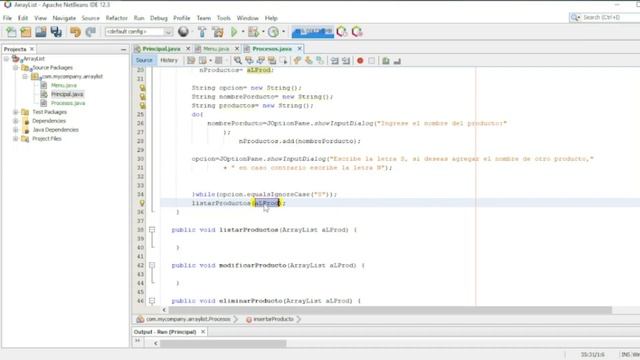
Task: Expand the Java Dependencies node
Action: (x=16, y=130)
